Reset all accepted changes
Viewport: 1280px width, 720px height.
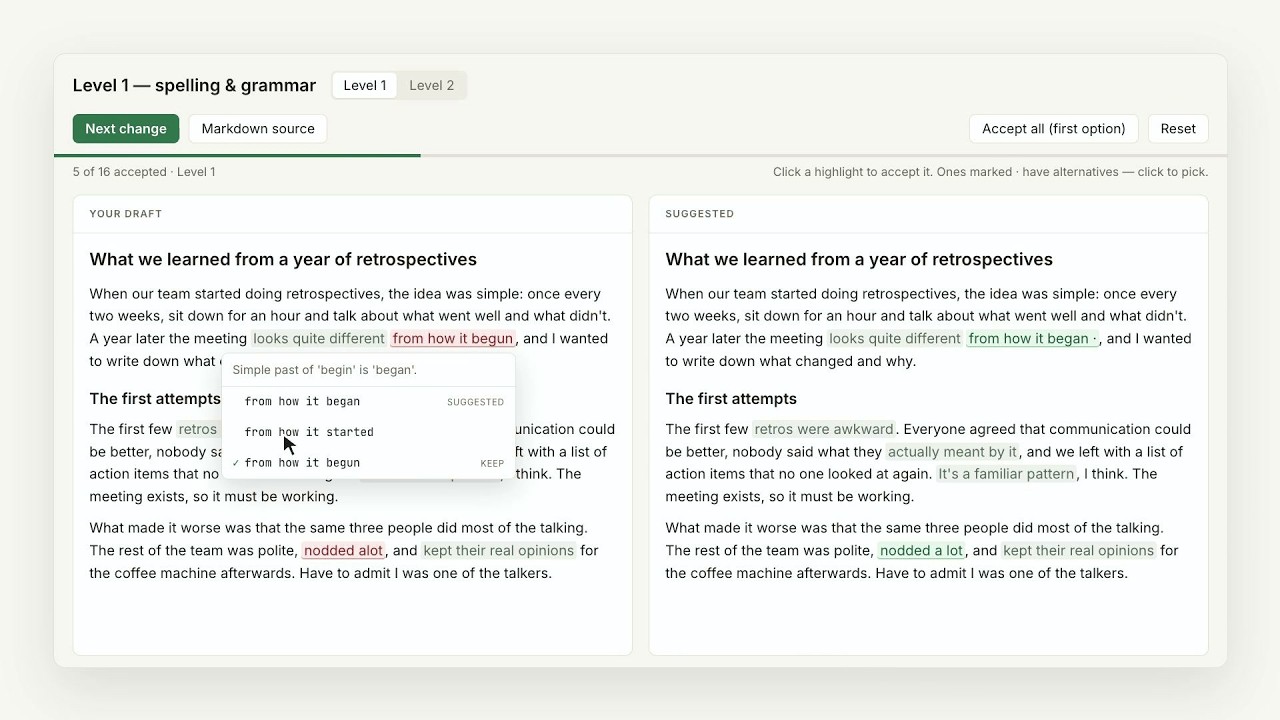pyautogui.click(x=1178, y=128)
